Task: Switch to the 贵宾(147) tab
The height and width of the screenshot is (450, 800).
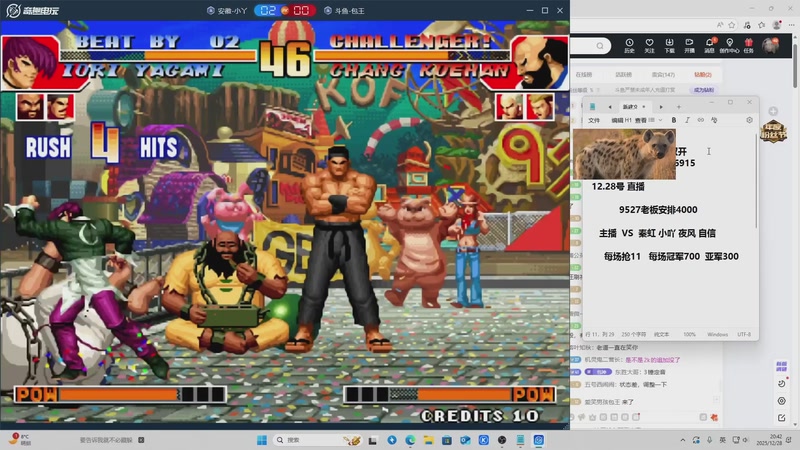Action: pos(663,74)
